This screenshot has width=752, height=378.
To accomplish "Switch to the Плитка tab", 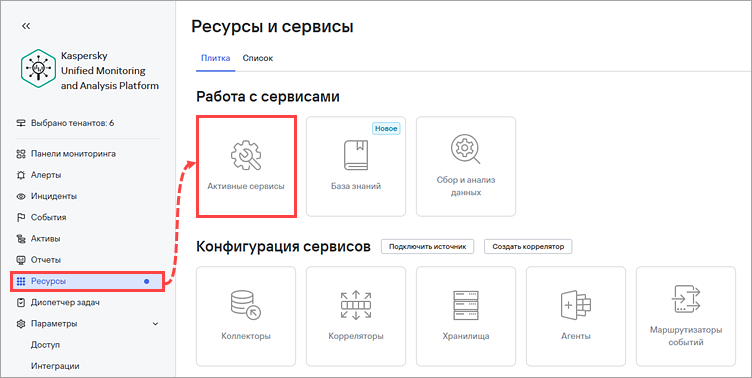I will (215, 58).
